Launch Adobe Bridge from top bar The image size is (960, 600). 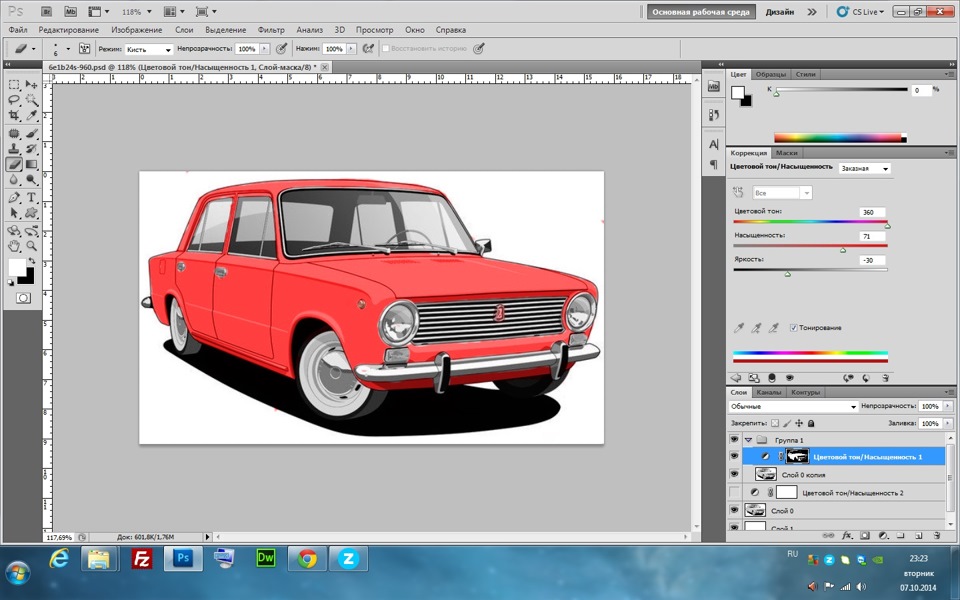(x=47, y=11)
